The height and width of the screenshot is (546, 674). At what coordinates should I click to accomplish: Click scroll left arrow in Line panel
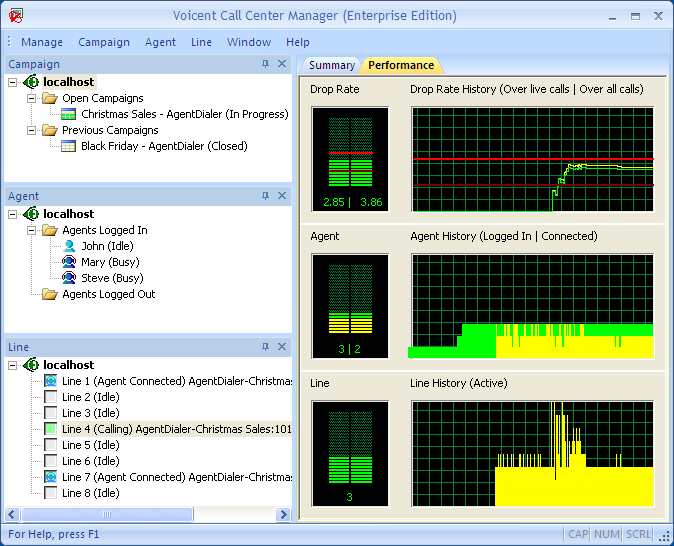click(12, 514)
